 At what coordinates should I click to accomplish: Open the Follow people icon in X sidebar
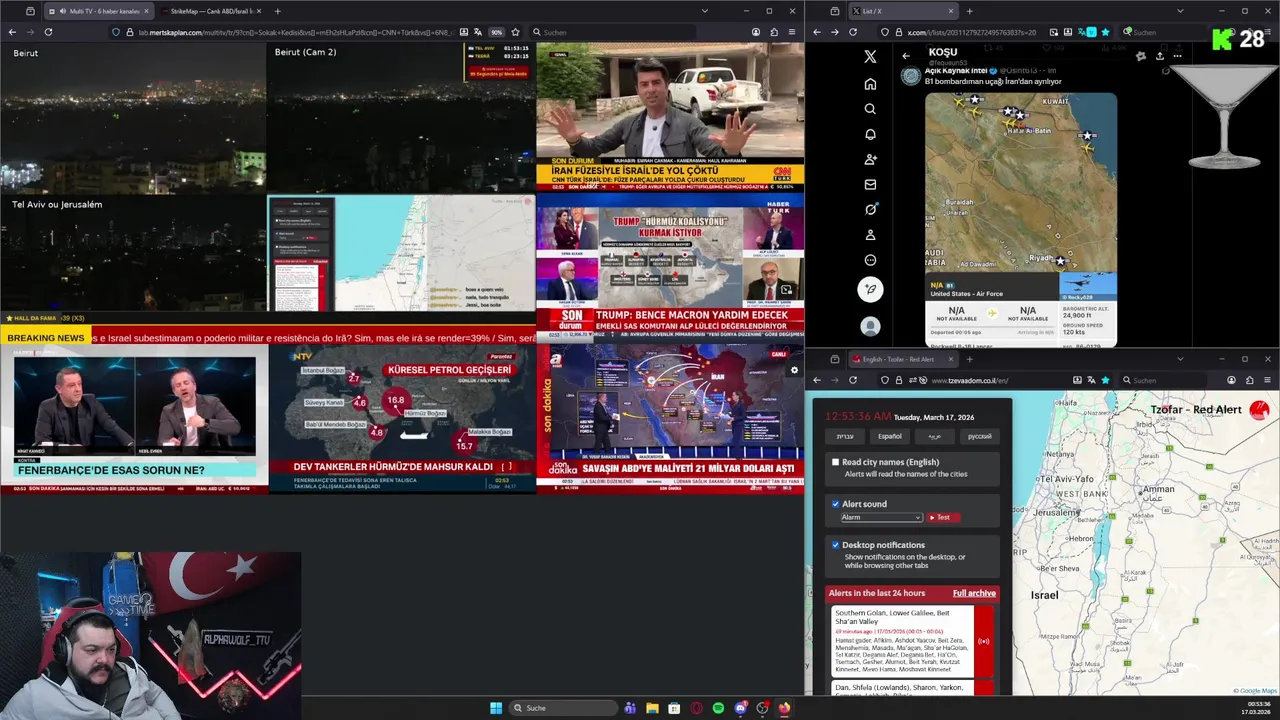(x=870, y=159)
